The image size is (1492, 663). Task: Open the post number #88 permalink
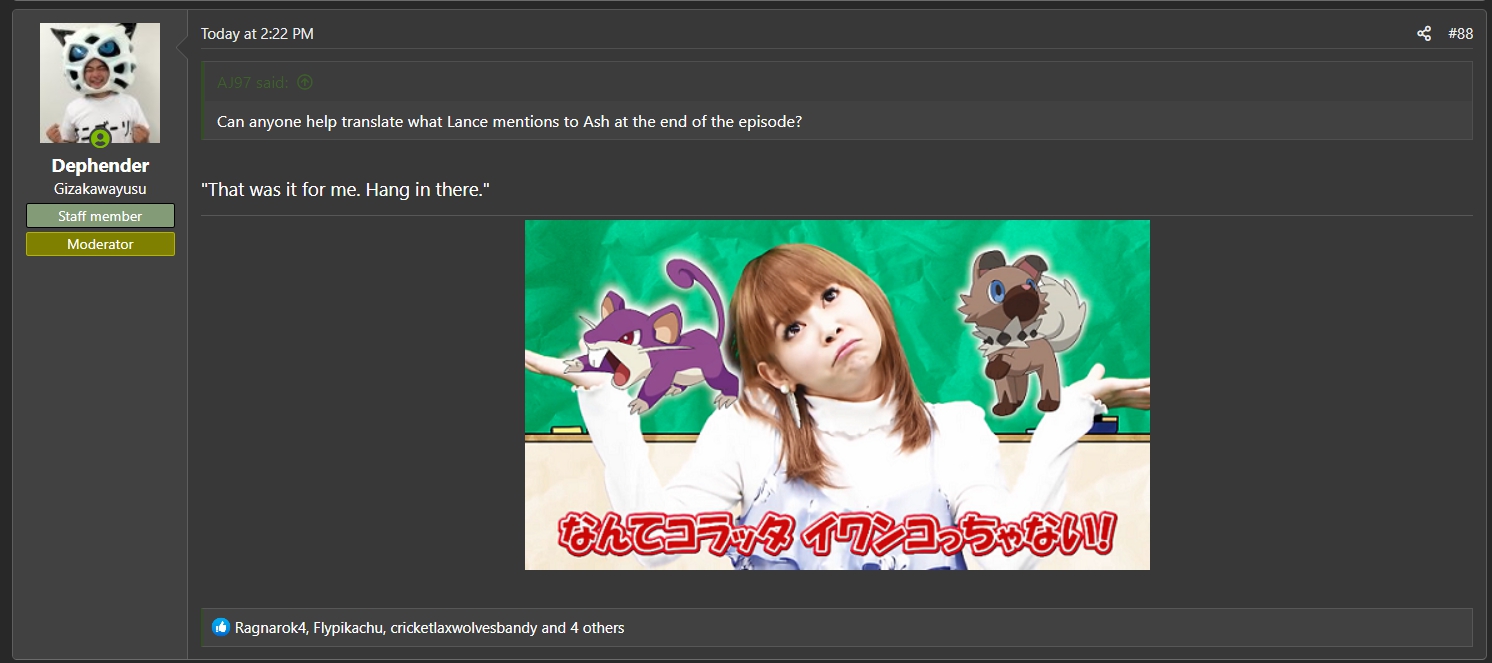pos(1460,34)
